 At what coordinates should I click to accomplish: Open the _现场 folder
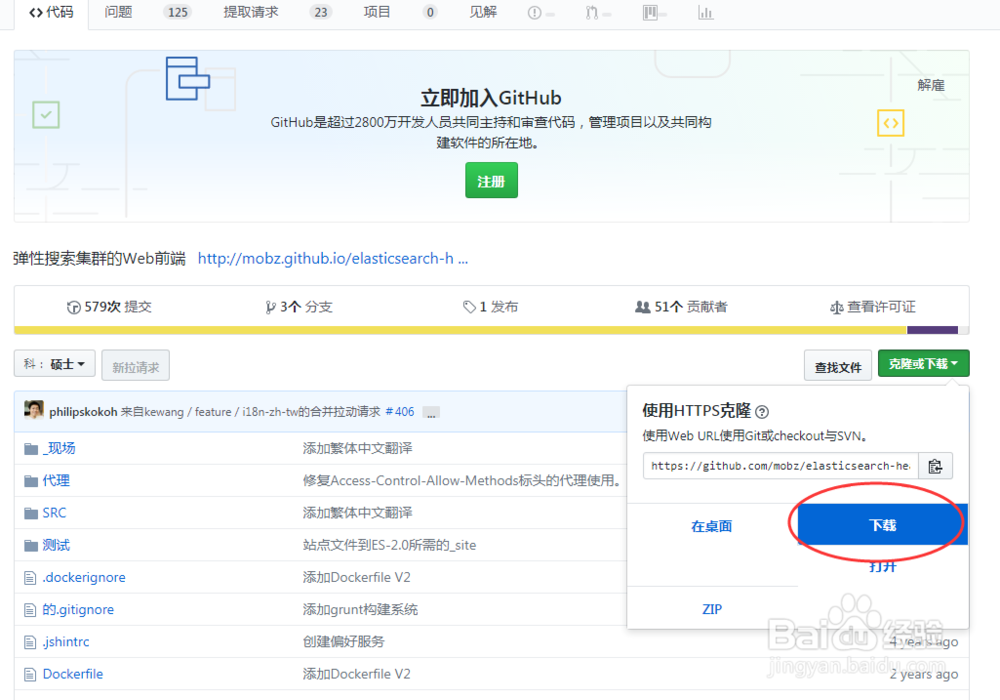tap(59, 448)
